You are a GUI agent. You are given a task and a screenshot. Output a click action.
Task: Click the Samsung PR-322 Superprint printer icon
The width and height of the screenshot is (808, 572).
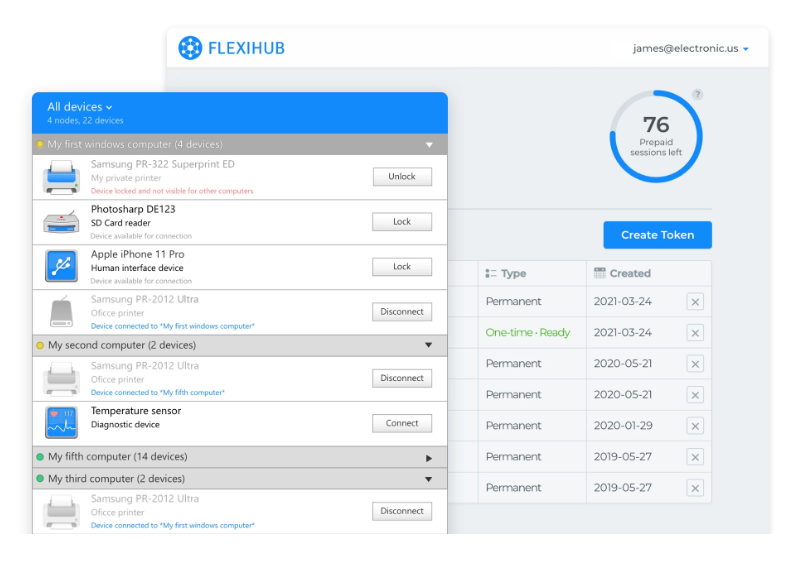pyautogui.click(x=61, y=177)
